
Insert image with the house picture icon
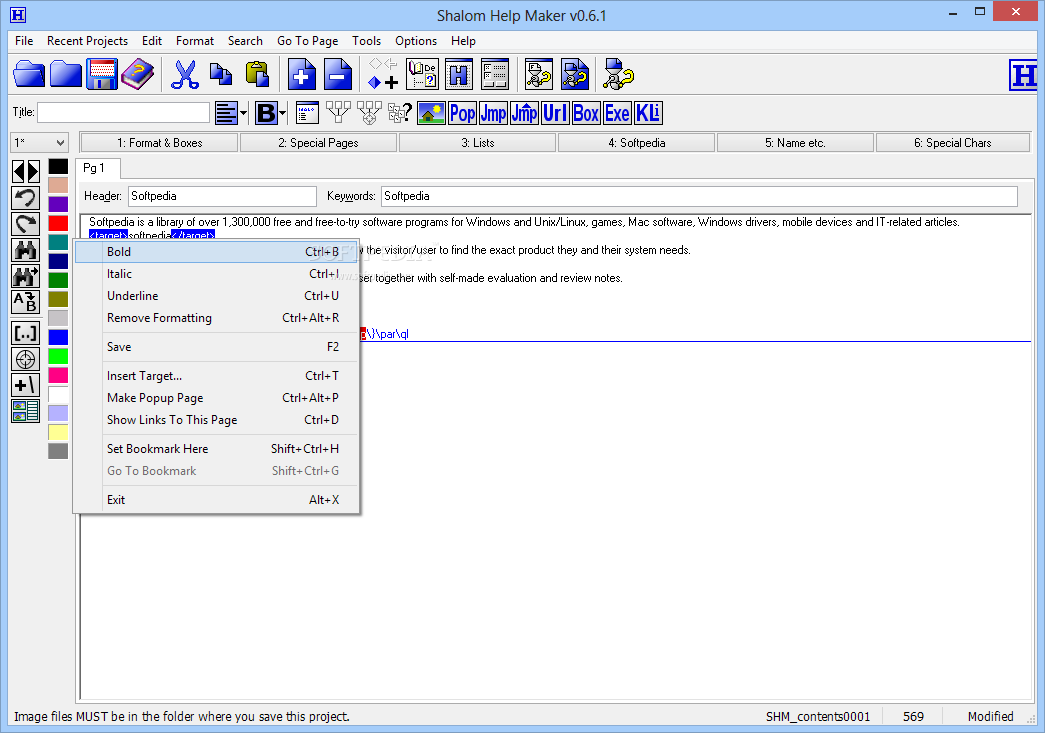pyautogui.click(x=431, y=113)
